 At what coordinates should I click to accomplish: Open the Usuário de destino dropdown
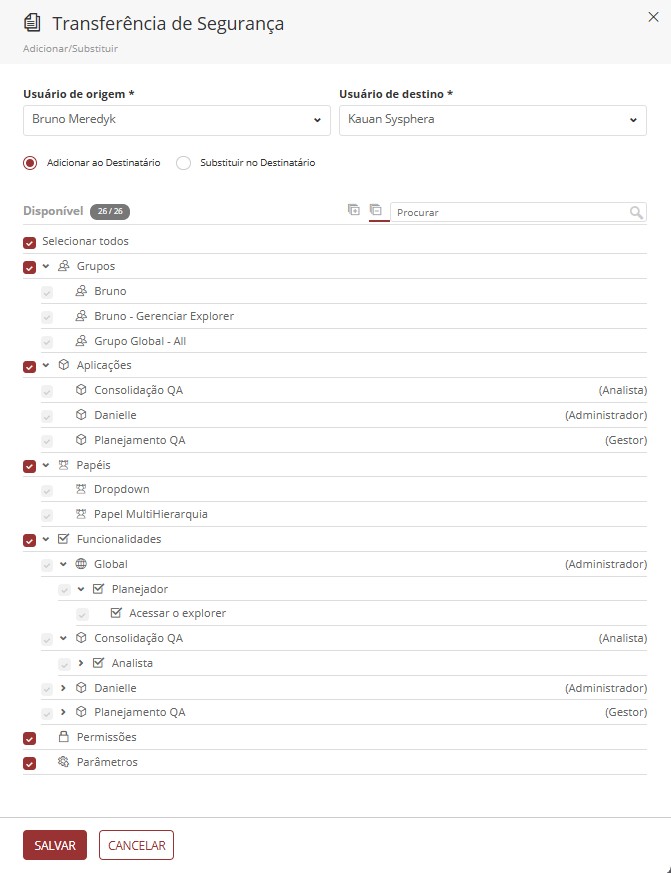tap(493, 120)
